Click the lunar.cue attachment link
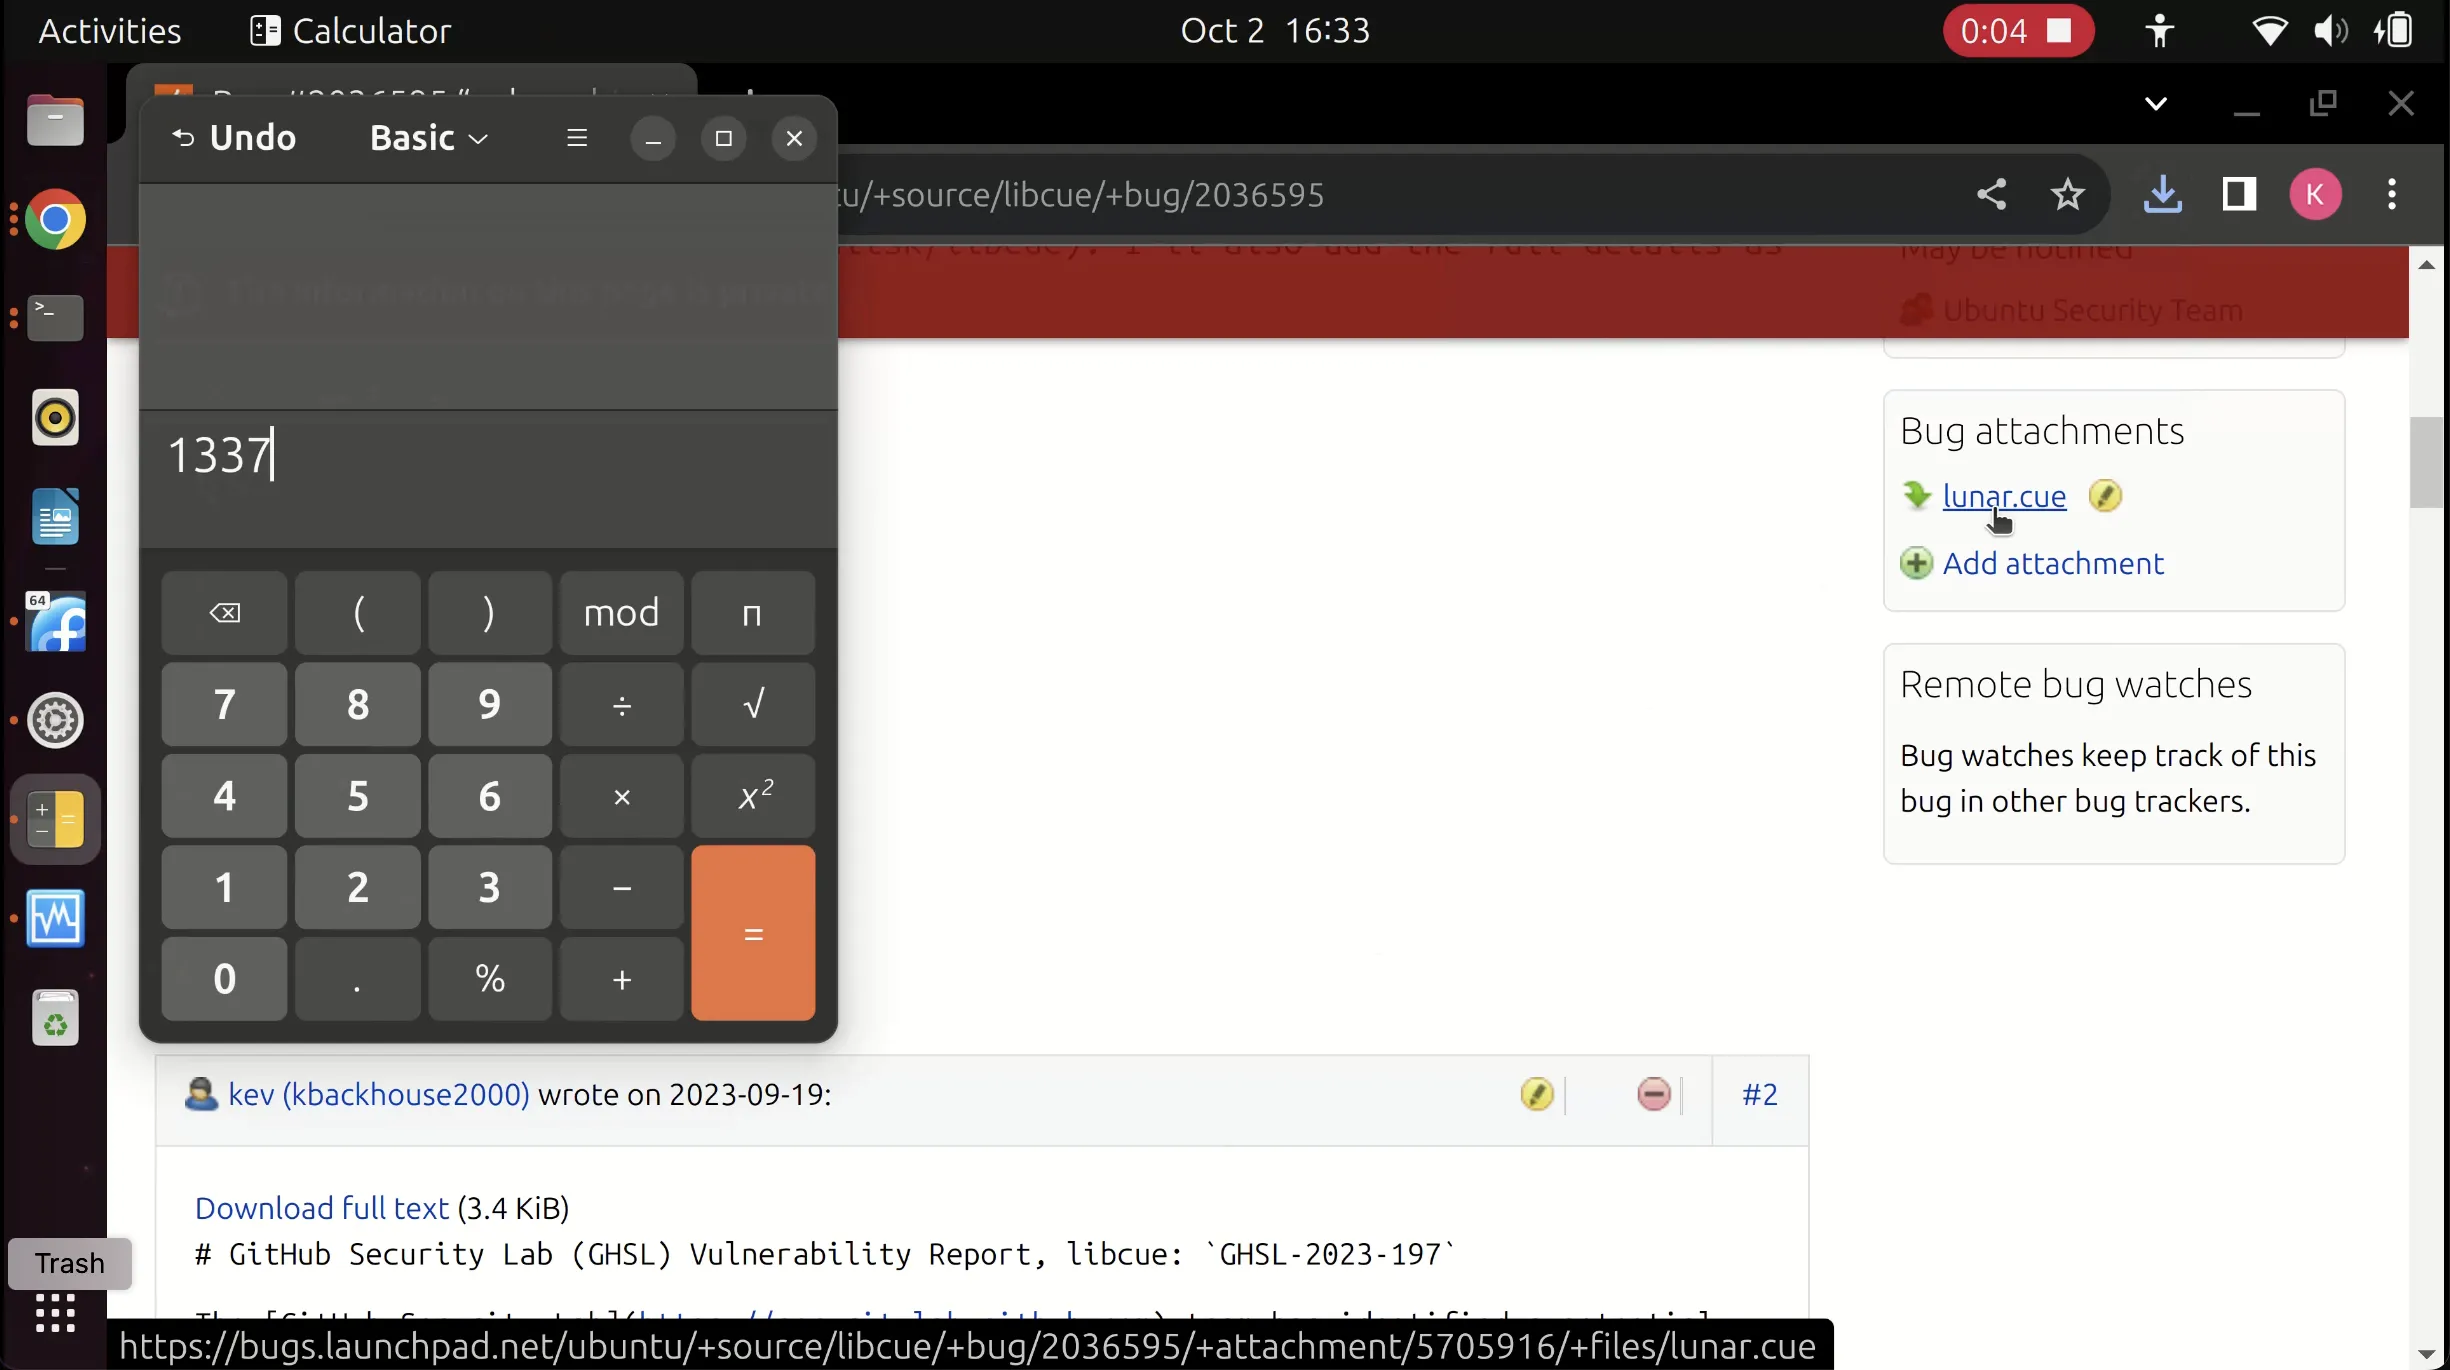This screenshot has height=1370, width=2450. point(2004,496)
